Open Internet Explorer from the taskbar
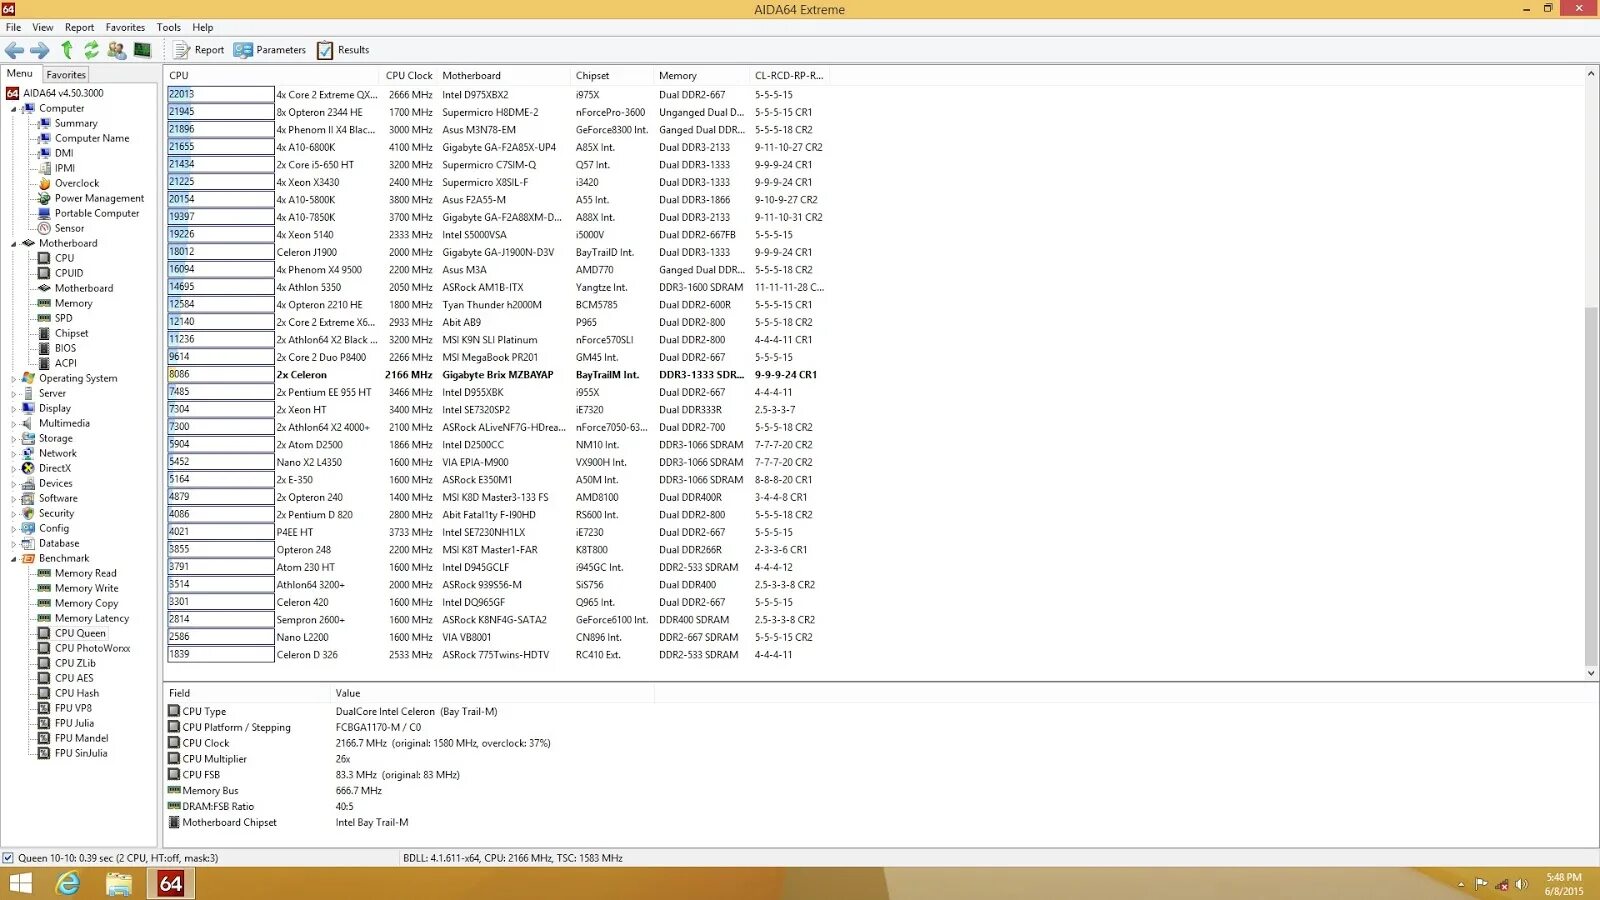 (67, 883)
